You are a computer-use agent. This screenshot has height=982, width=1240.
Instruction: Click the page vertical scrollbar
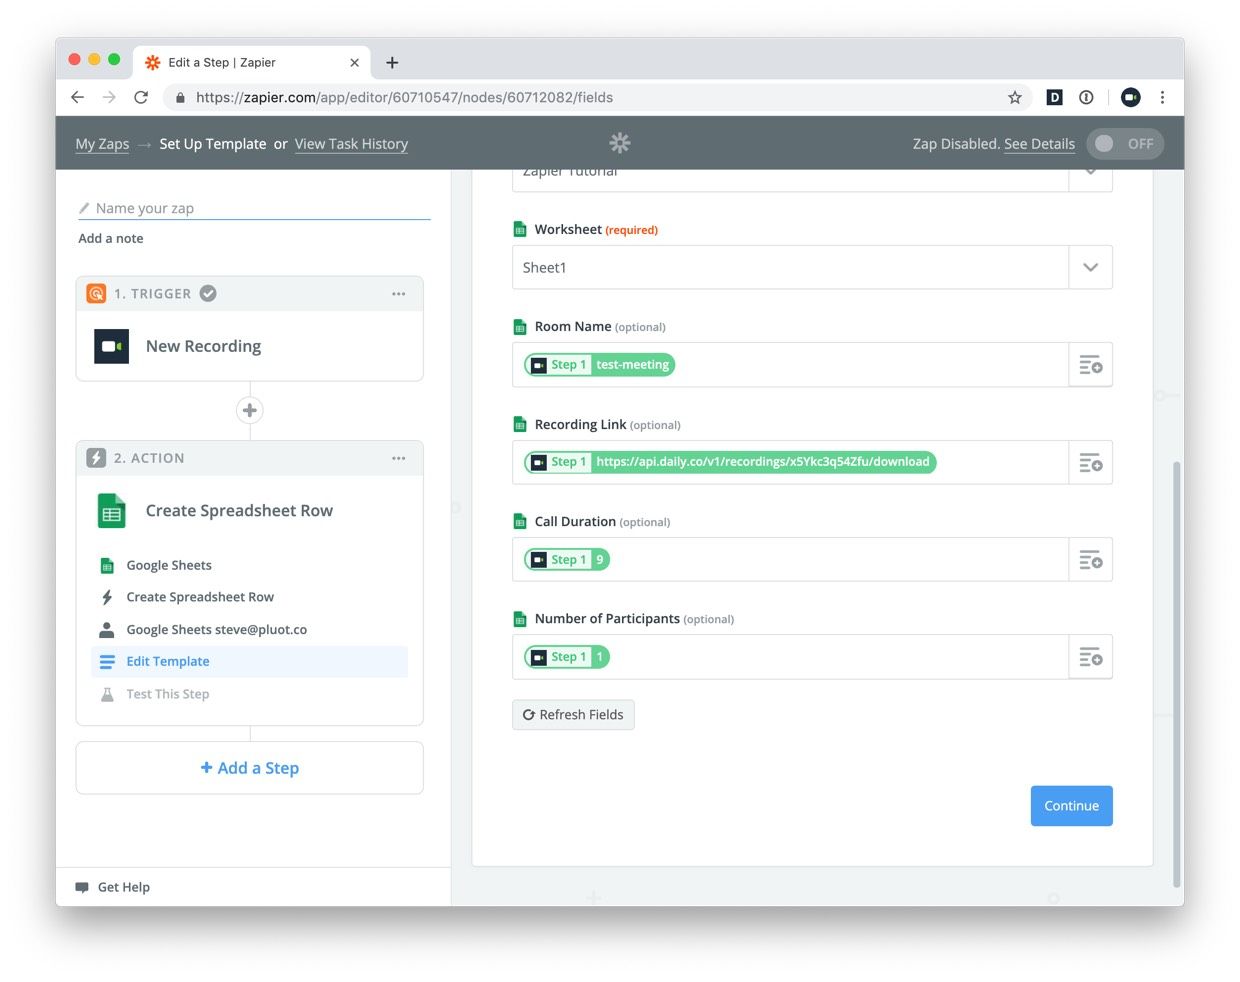pos(1177,672)
